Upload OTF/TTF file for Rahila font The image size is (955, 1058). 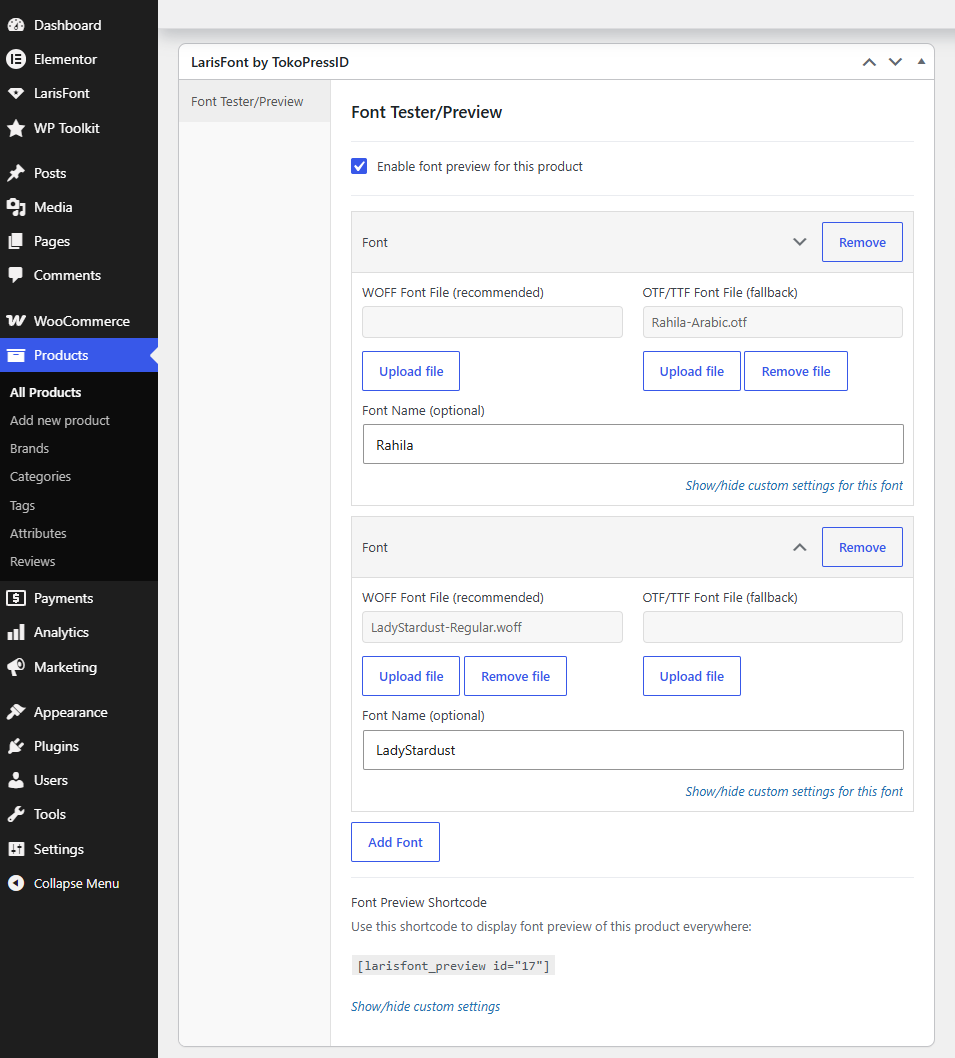tap(692, 371)
